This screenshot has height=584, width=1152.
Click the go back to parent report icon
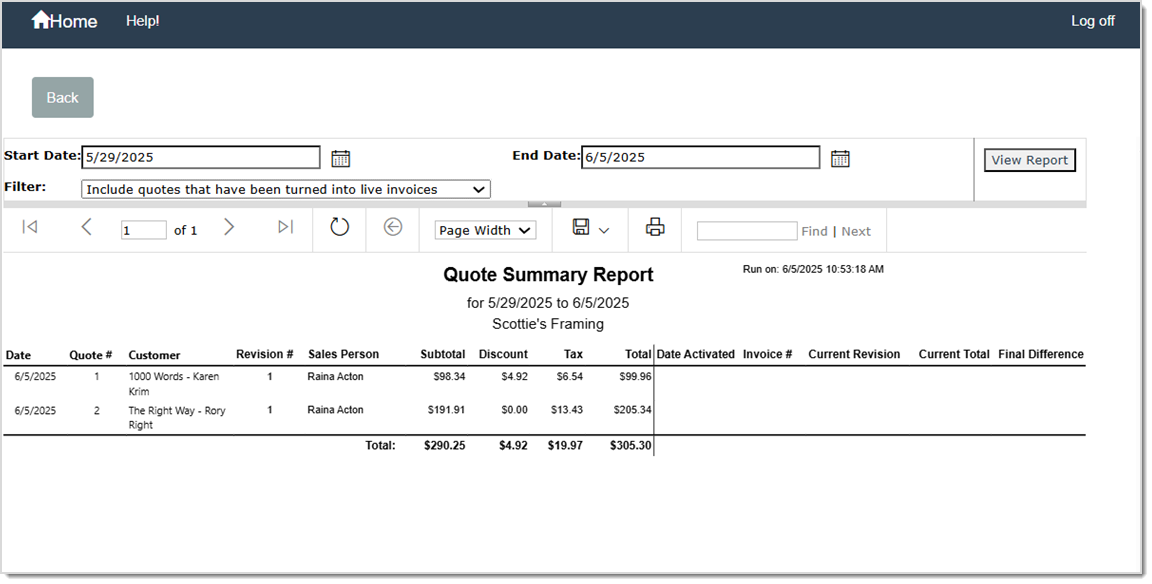coord(393,228)
